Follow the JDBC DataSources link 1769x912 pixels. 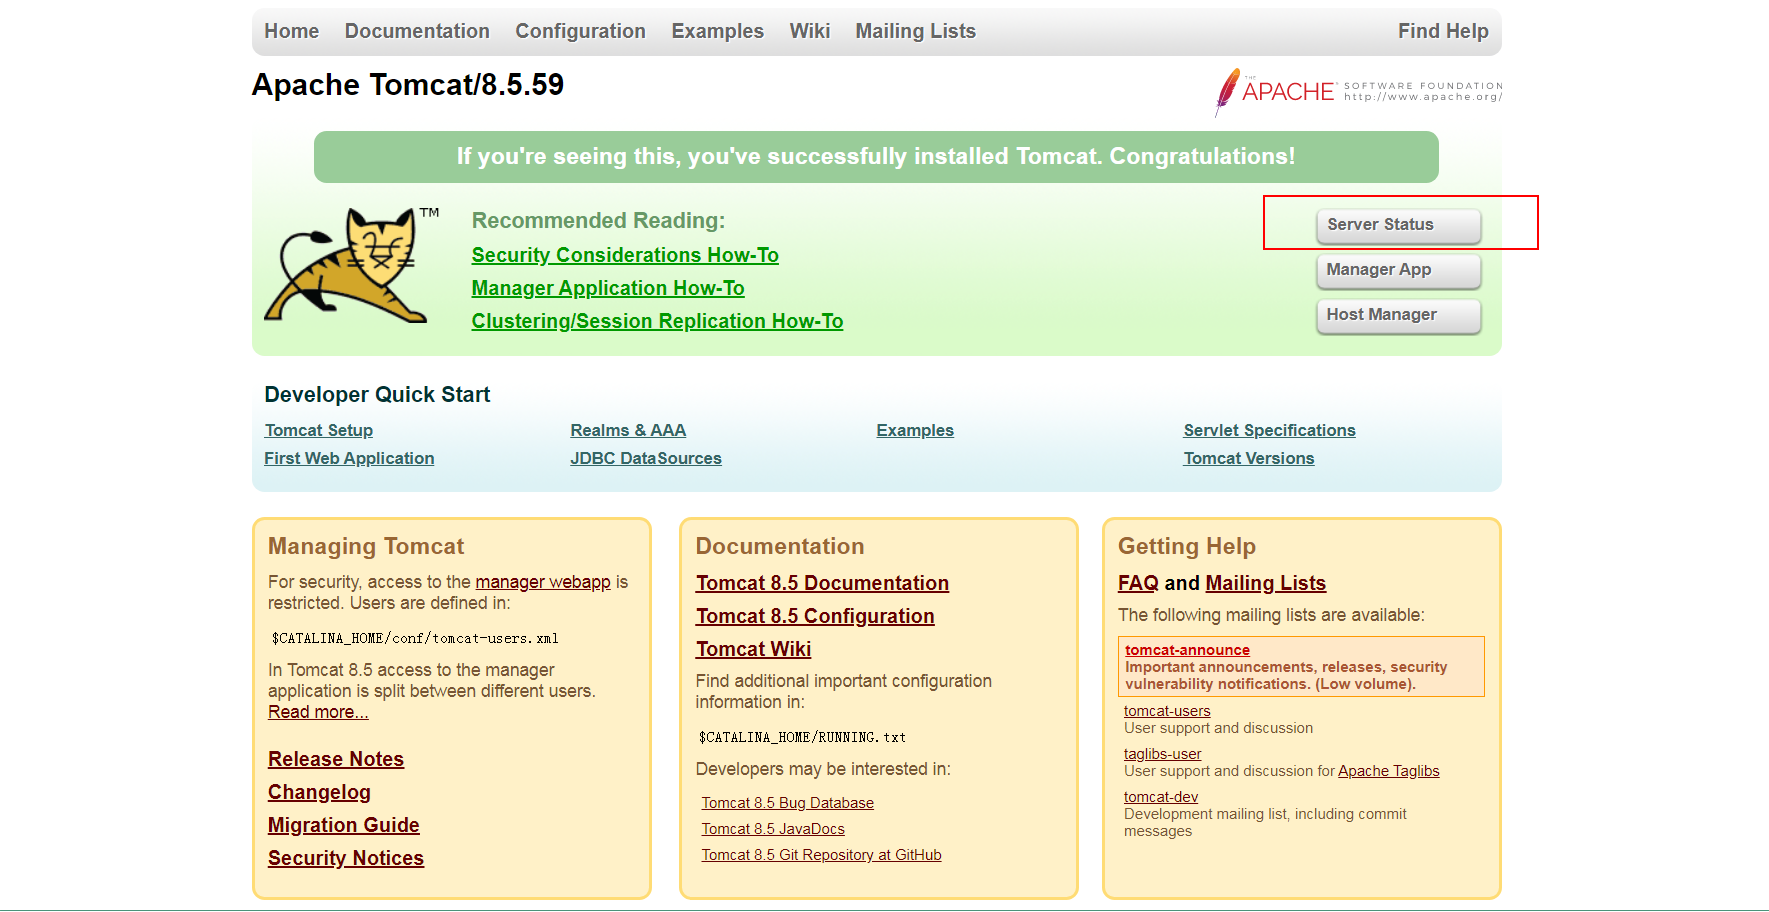pyautogui.click(x=646, y=458)
